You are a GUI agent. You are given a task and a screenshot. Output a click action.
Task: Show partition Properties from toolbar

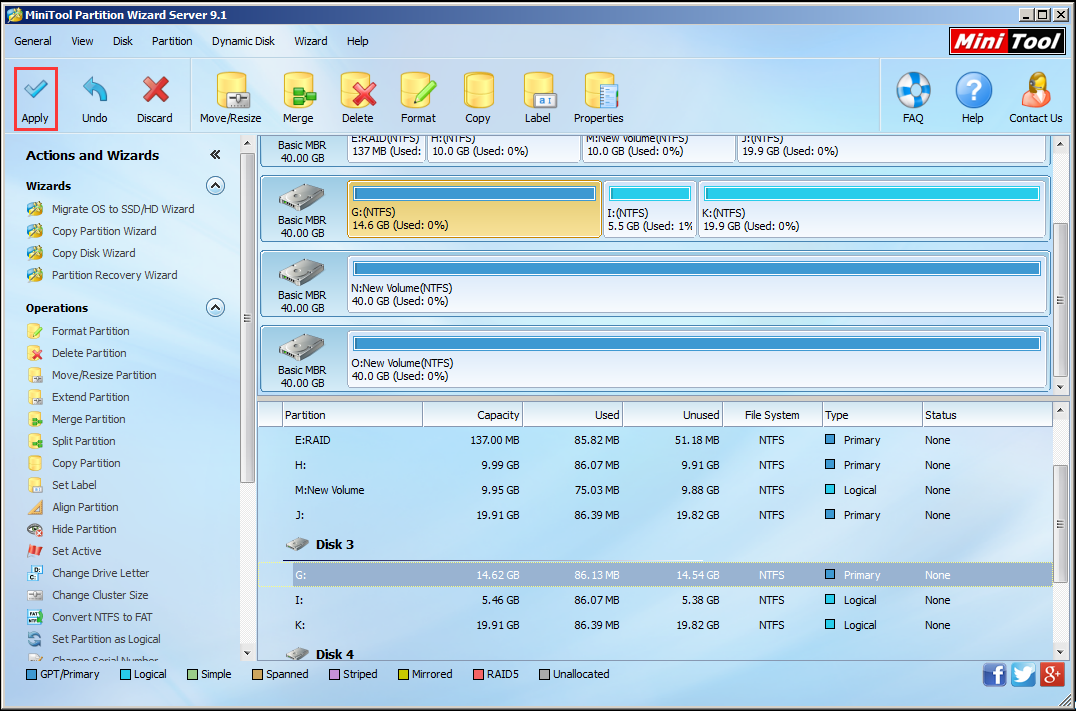tap(598, 99)
